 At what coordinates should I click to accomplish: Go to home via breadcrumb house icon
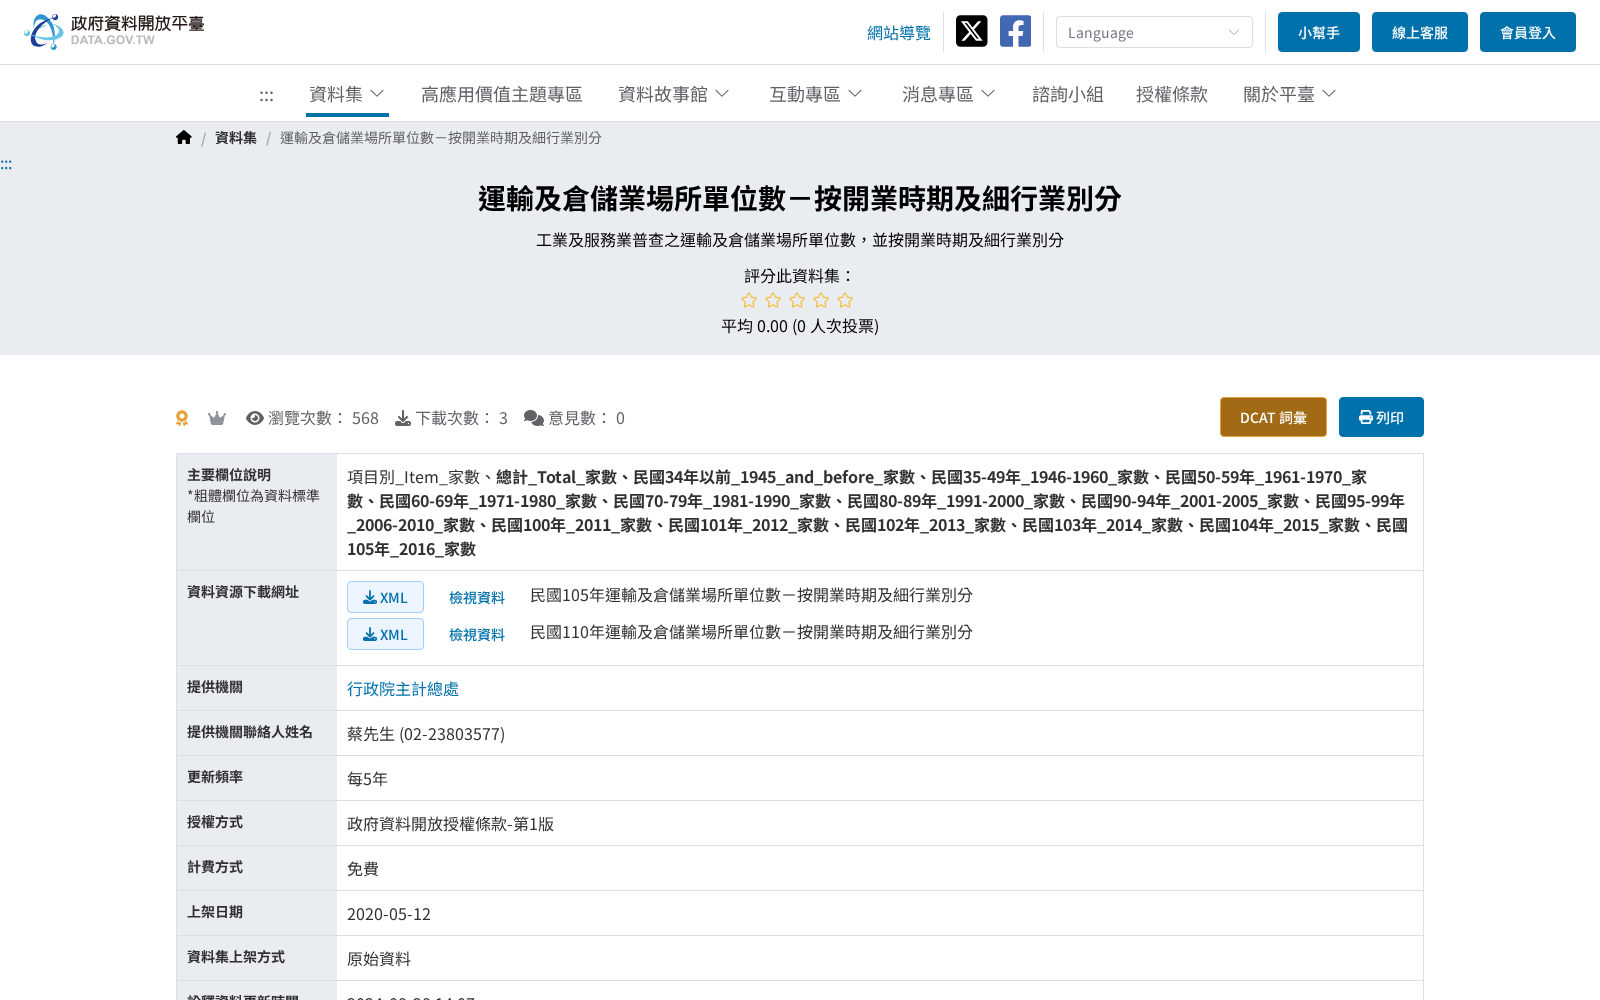tap(184, 137)
